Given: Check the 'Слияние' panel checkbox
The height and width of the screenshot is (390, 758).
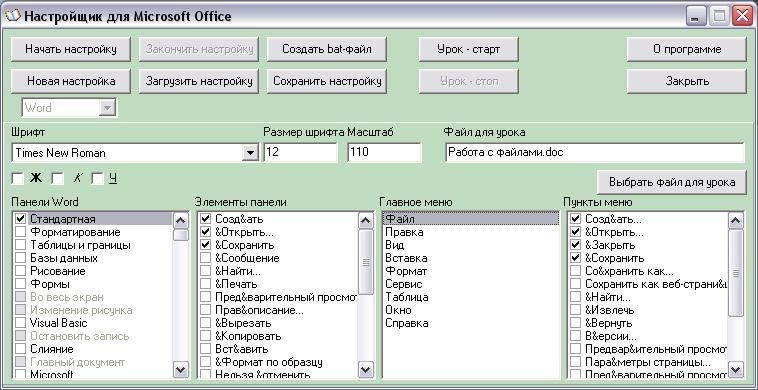Looking at the screenshot, I should [20, 349].
